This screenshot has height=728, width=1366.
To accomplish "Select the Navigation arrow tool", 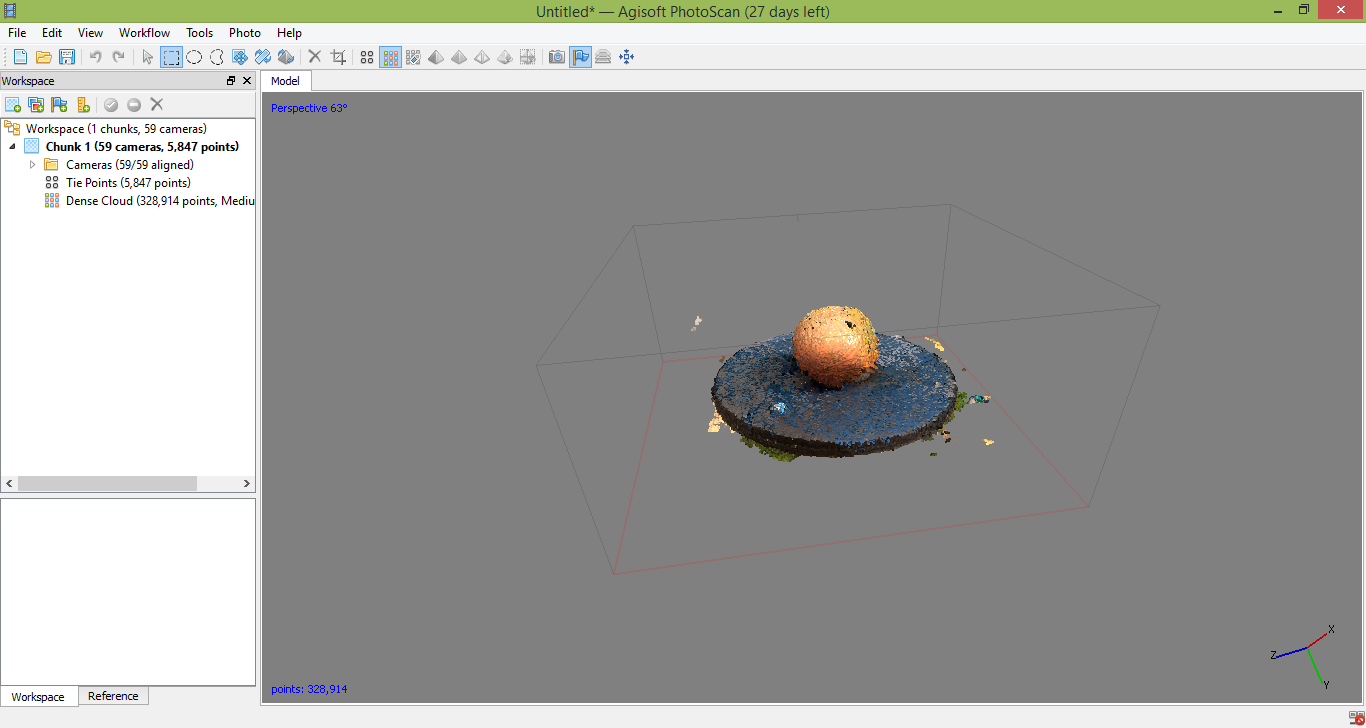I will [148, 57].
